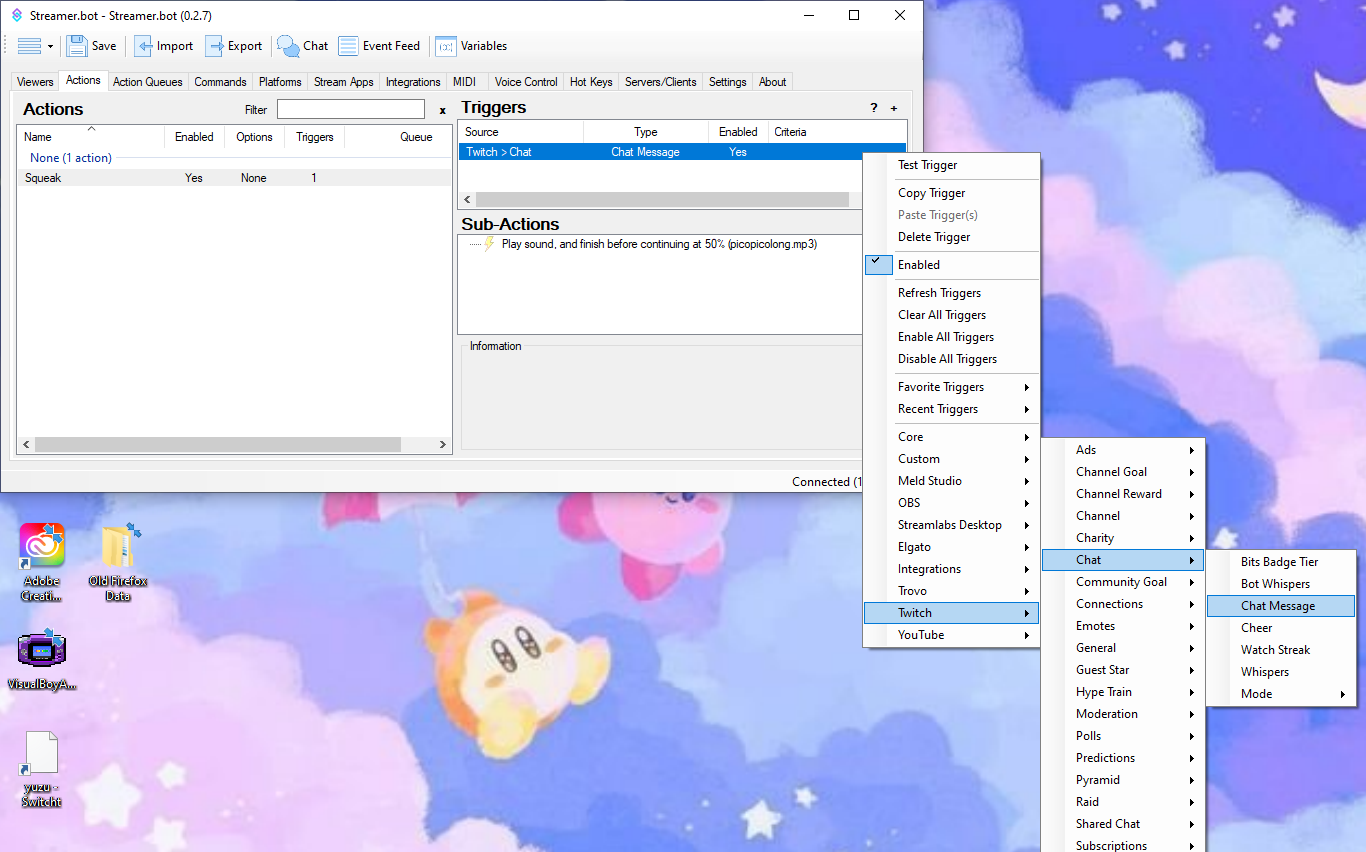The image size is (1366, 852).
Task: Open the main hamburger menu icon
Action: [x=29, y=46]
